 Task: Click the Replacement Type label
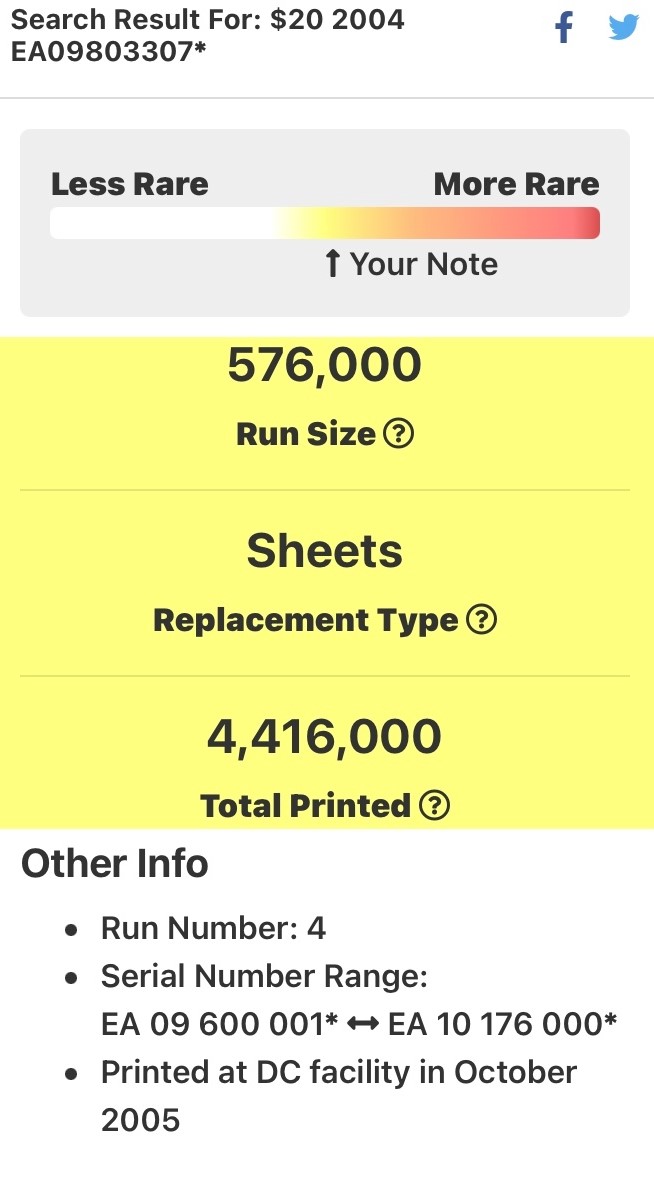point(306,621)
